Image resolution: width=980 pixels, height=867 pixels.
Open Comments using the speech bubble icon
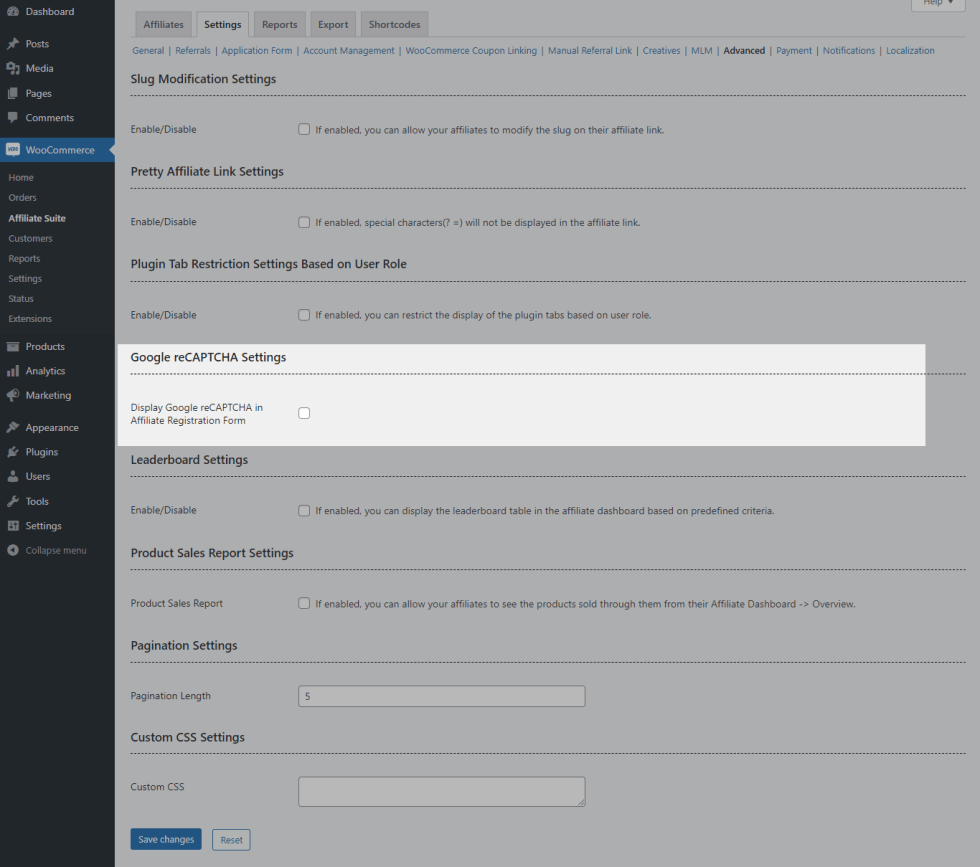(x=13, y=118)
